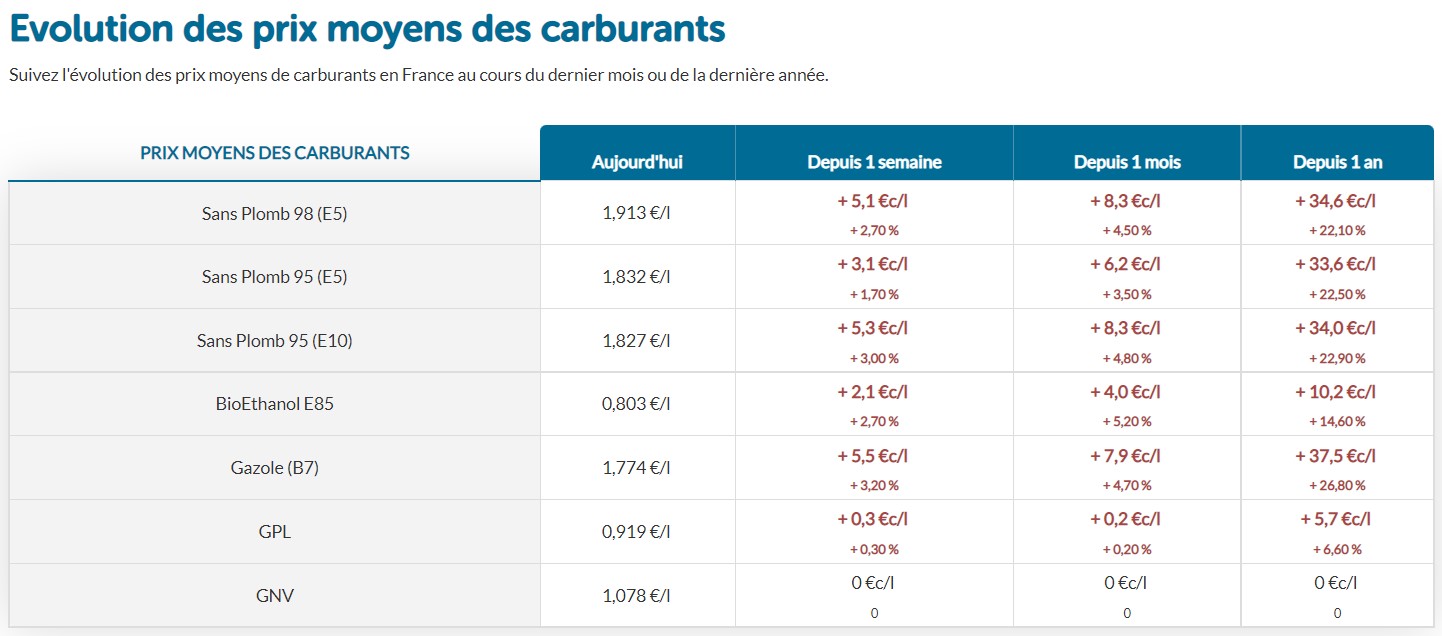Select the Gazole (B7) row label

274,468
